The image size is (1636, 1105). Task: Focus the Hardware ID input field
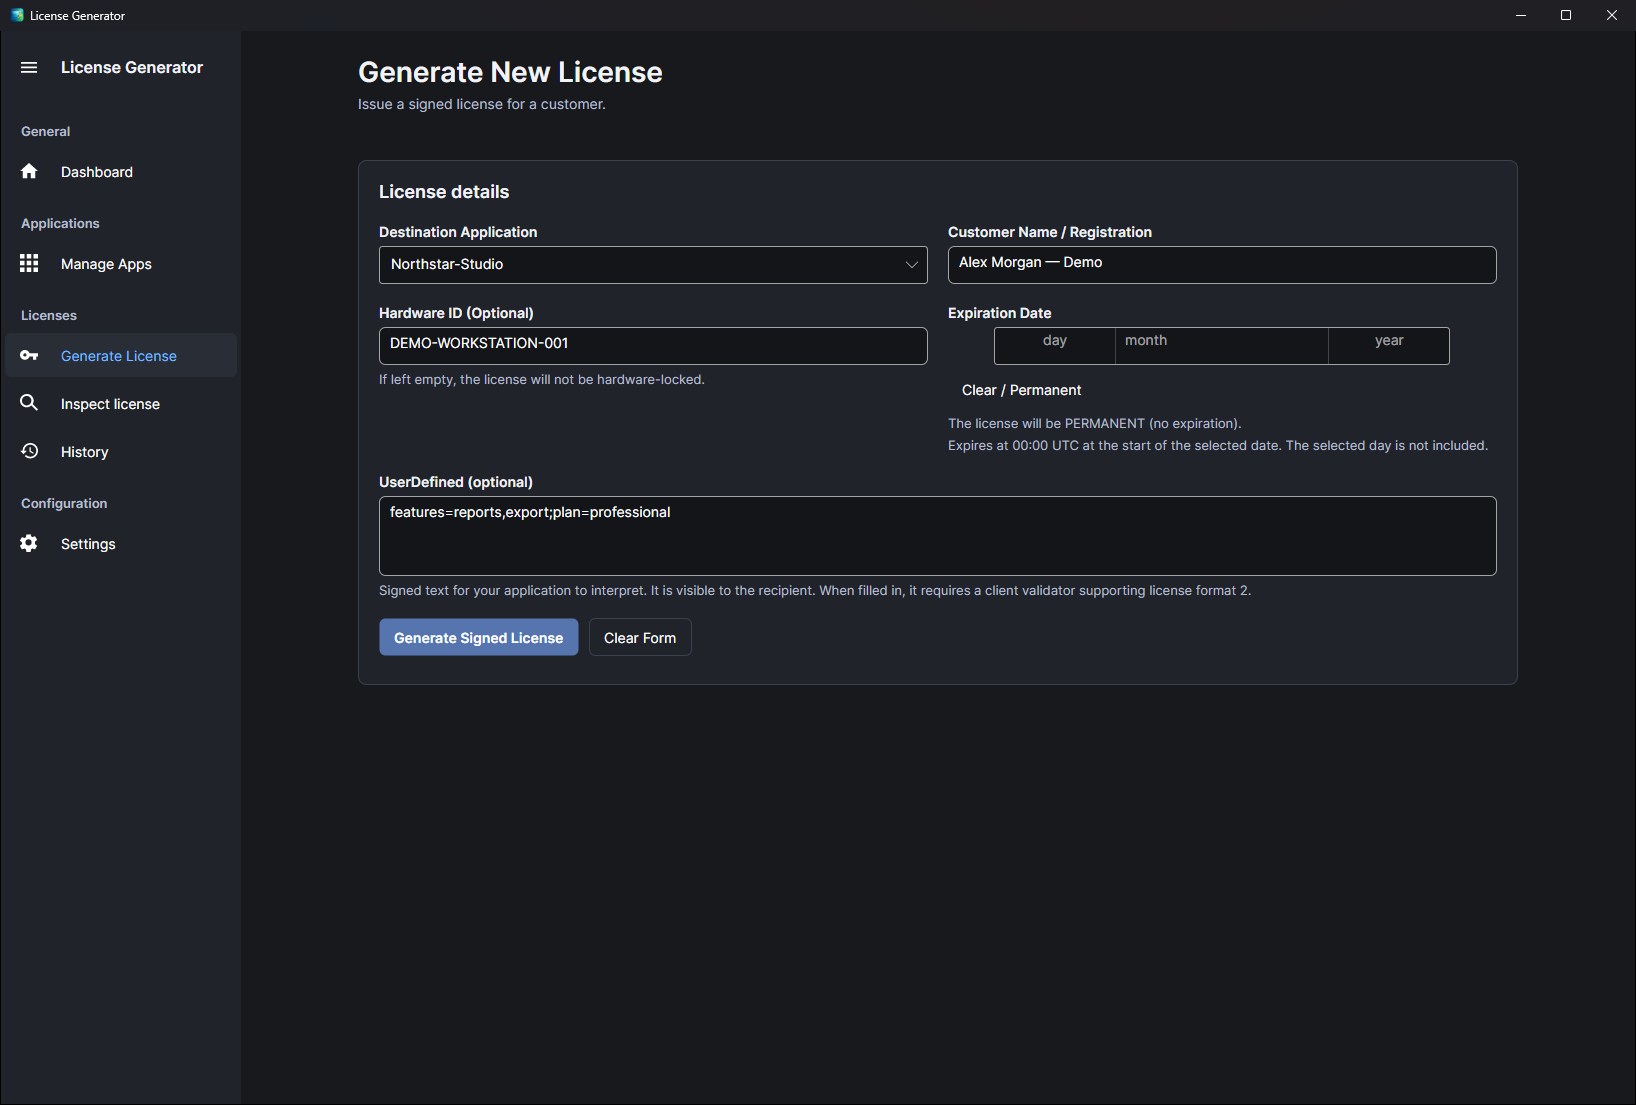click(653, 346)
